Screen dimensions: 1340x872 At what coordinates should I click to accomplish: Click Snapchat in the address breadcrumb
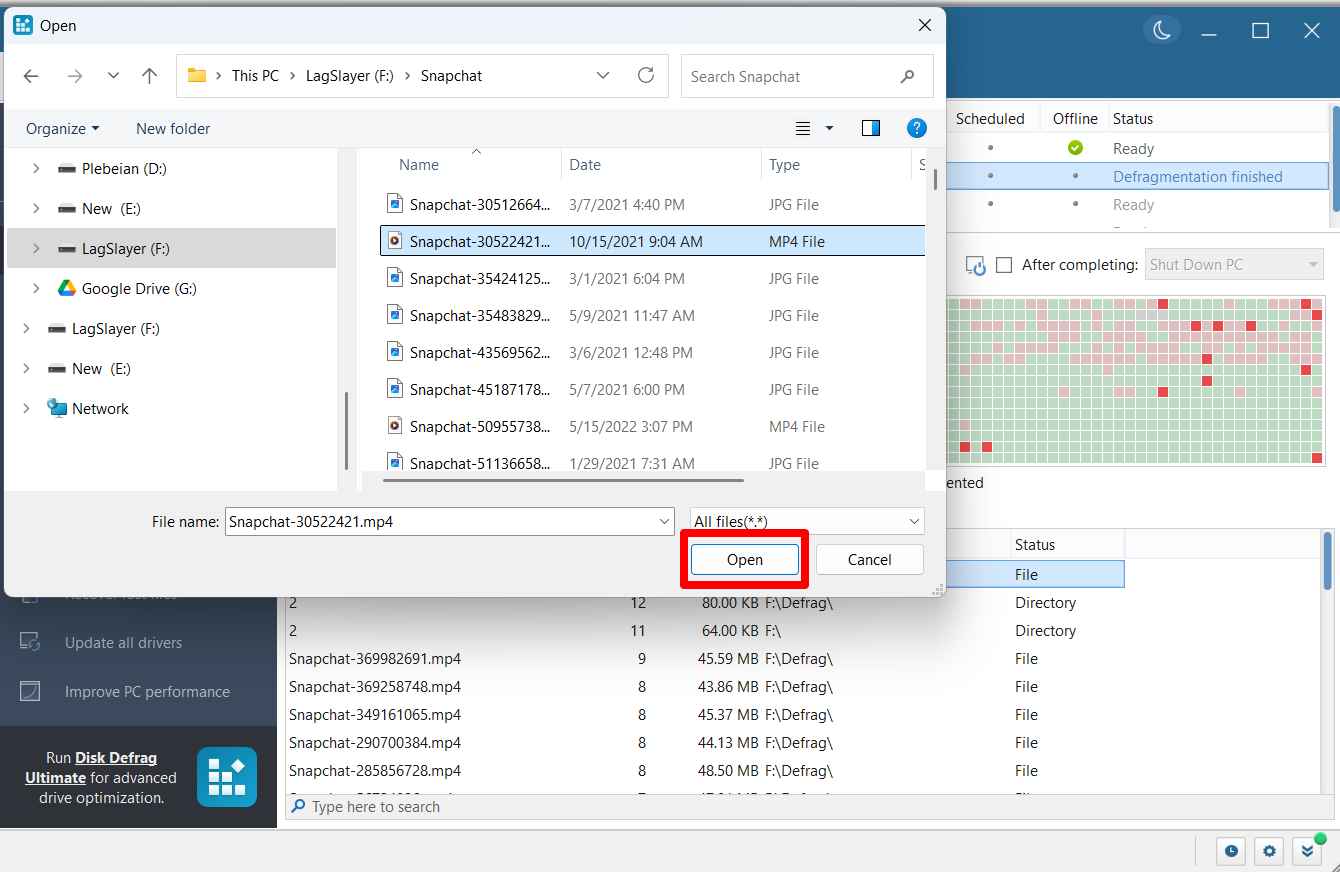(x=451, y=76)
